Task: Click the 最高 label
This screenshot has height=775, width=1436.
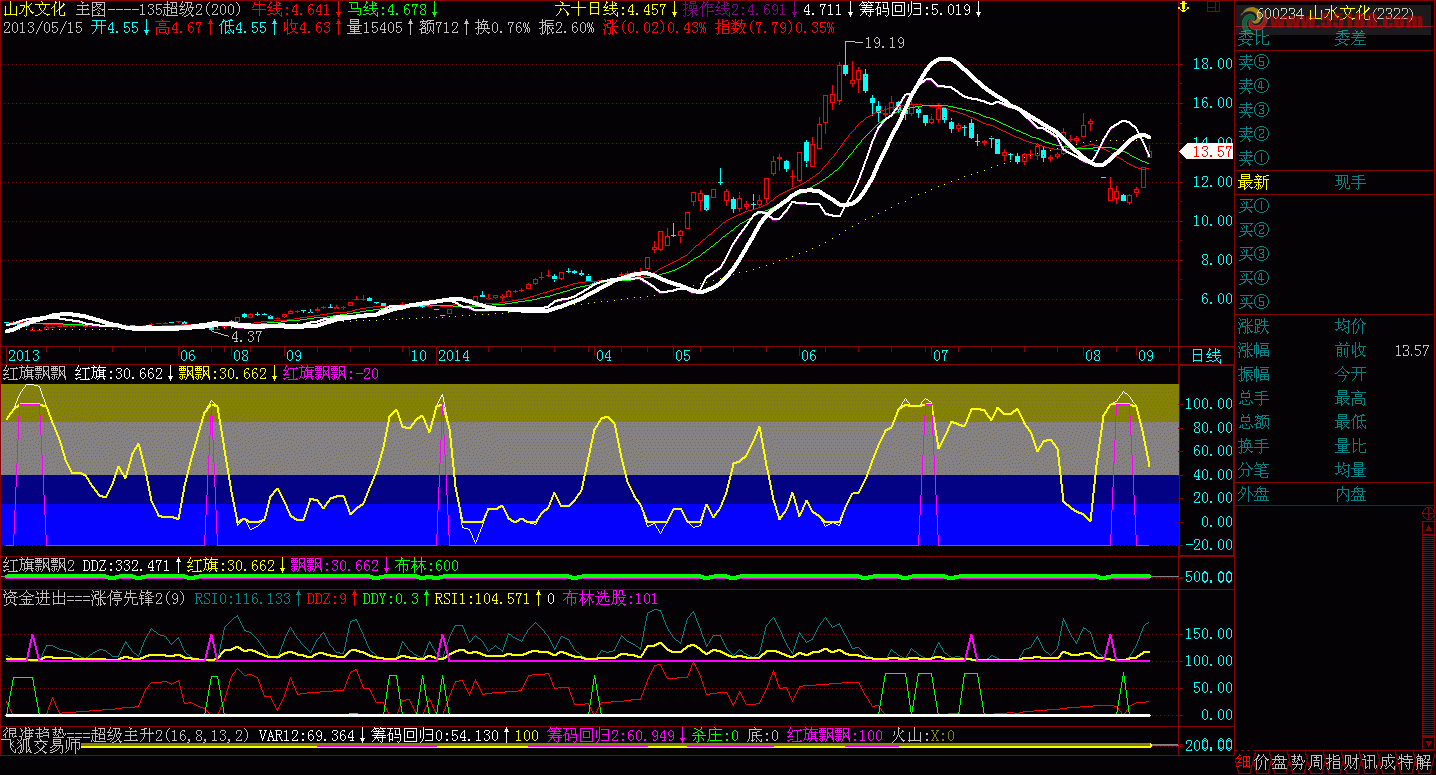Action: tap(1350, 398)
